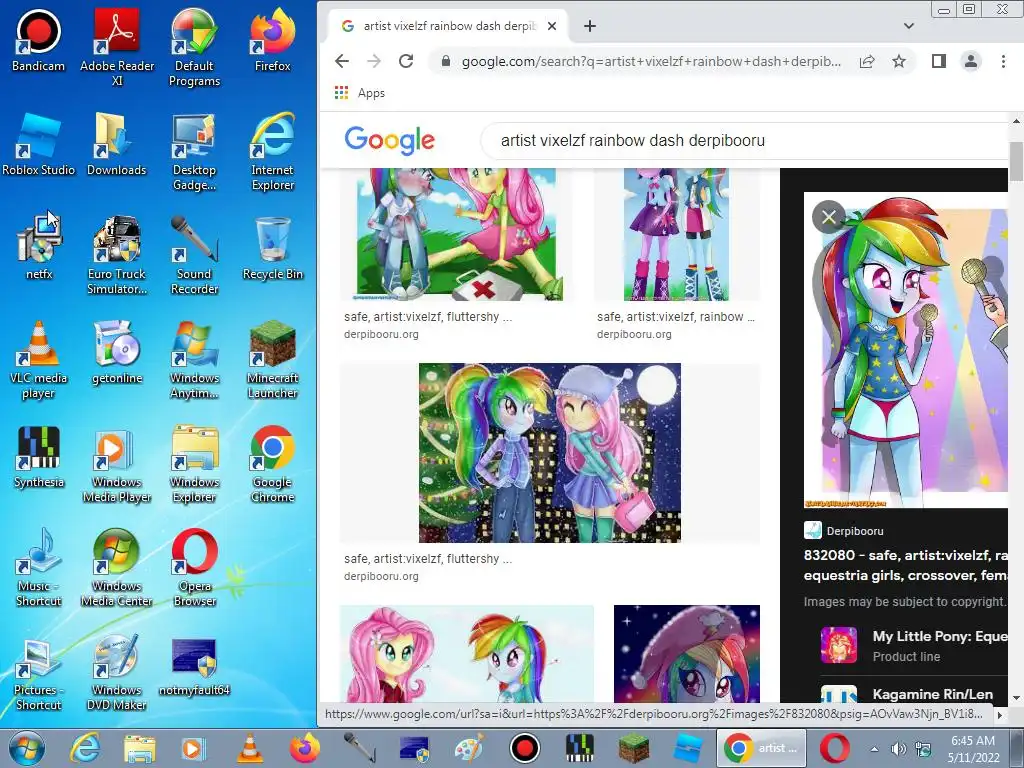Share this page from address bar
The height and width of the screenshot is (768, 1024).
click(867, 61)
